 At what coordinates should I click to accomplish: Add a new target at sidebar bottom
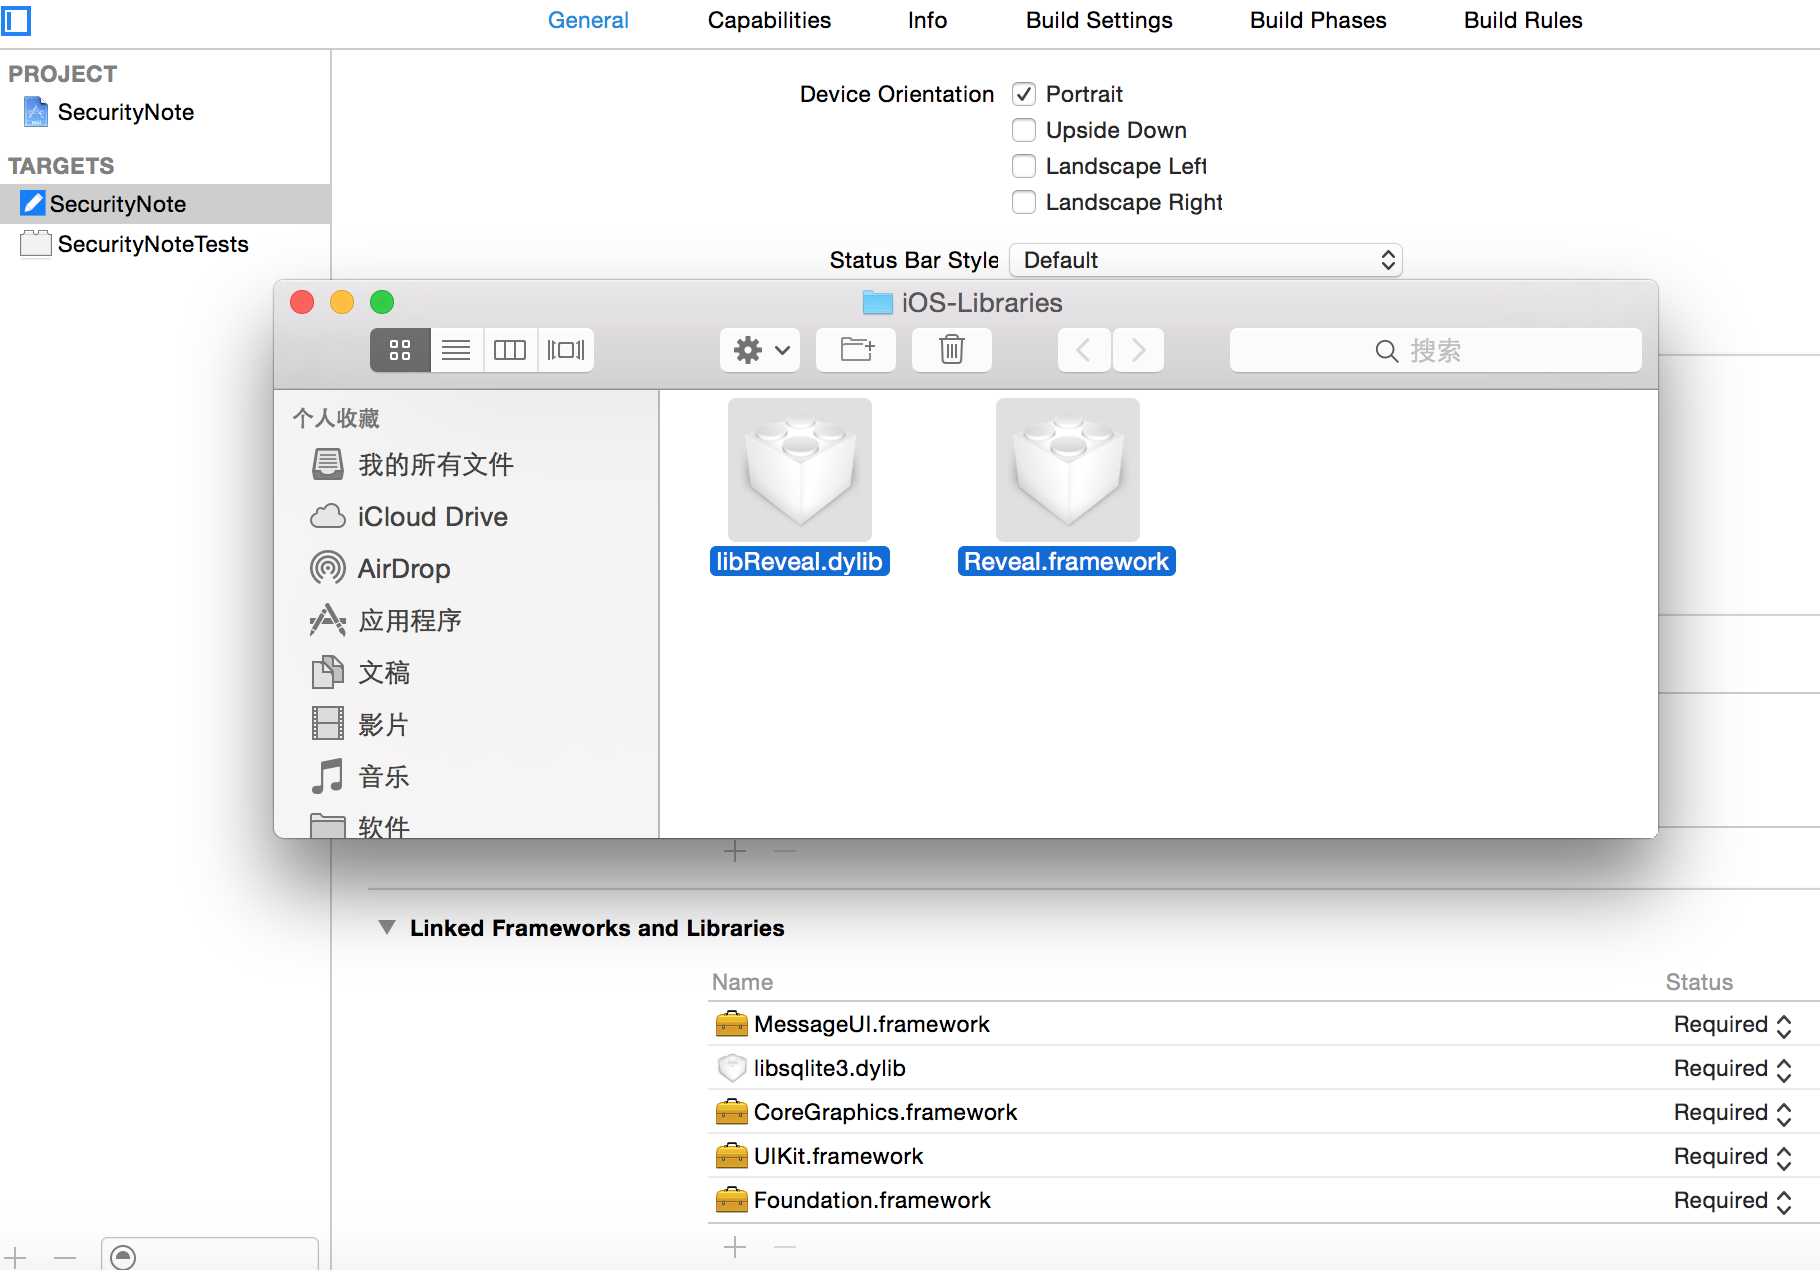(16, 1257)
